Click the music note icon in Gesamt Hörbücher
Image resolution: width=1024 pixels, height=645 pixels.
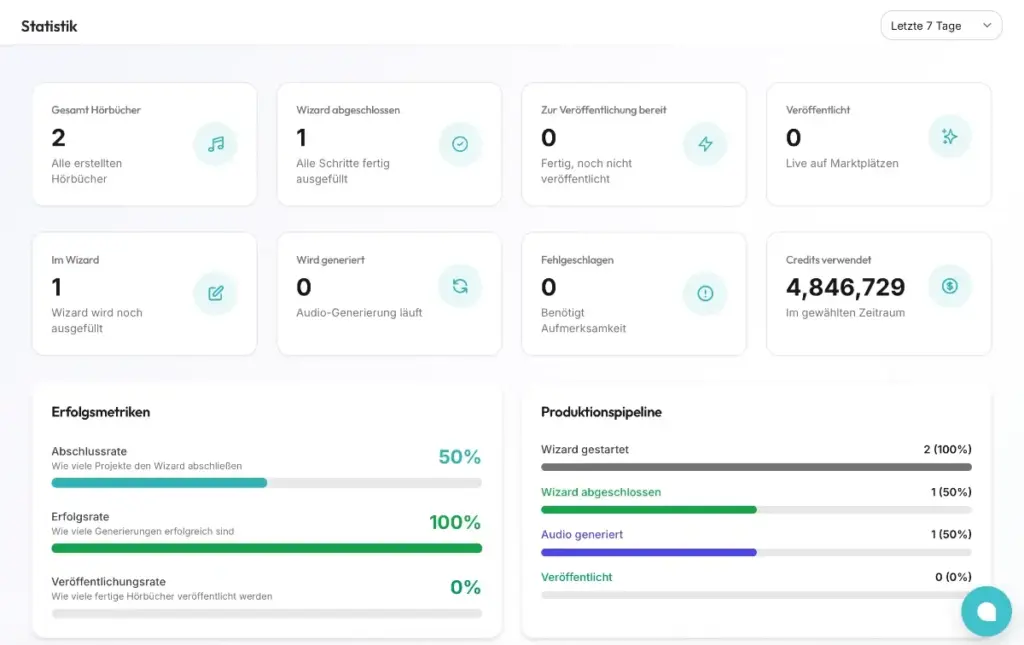click(x=215, y=144)
